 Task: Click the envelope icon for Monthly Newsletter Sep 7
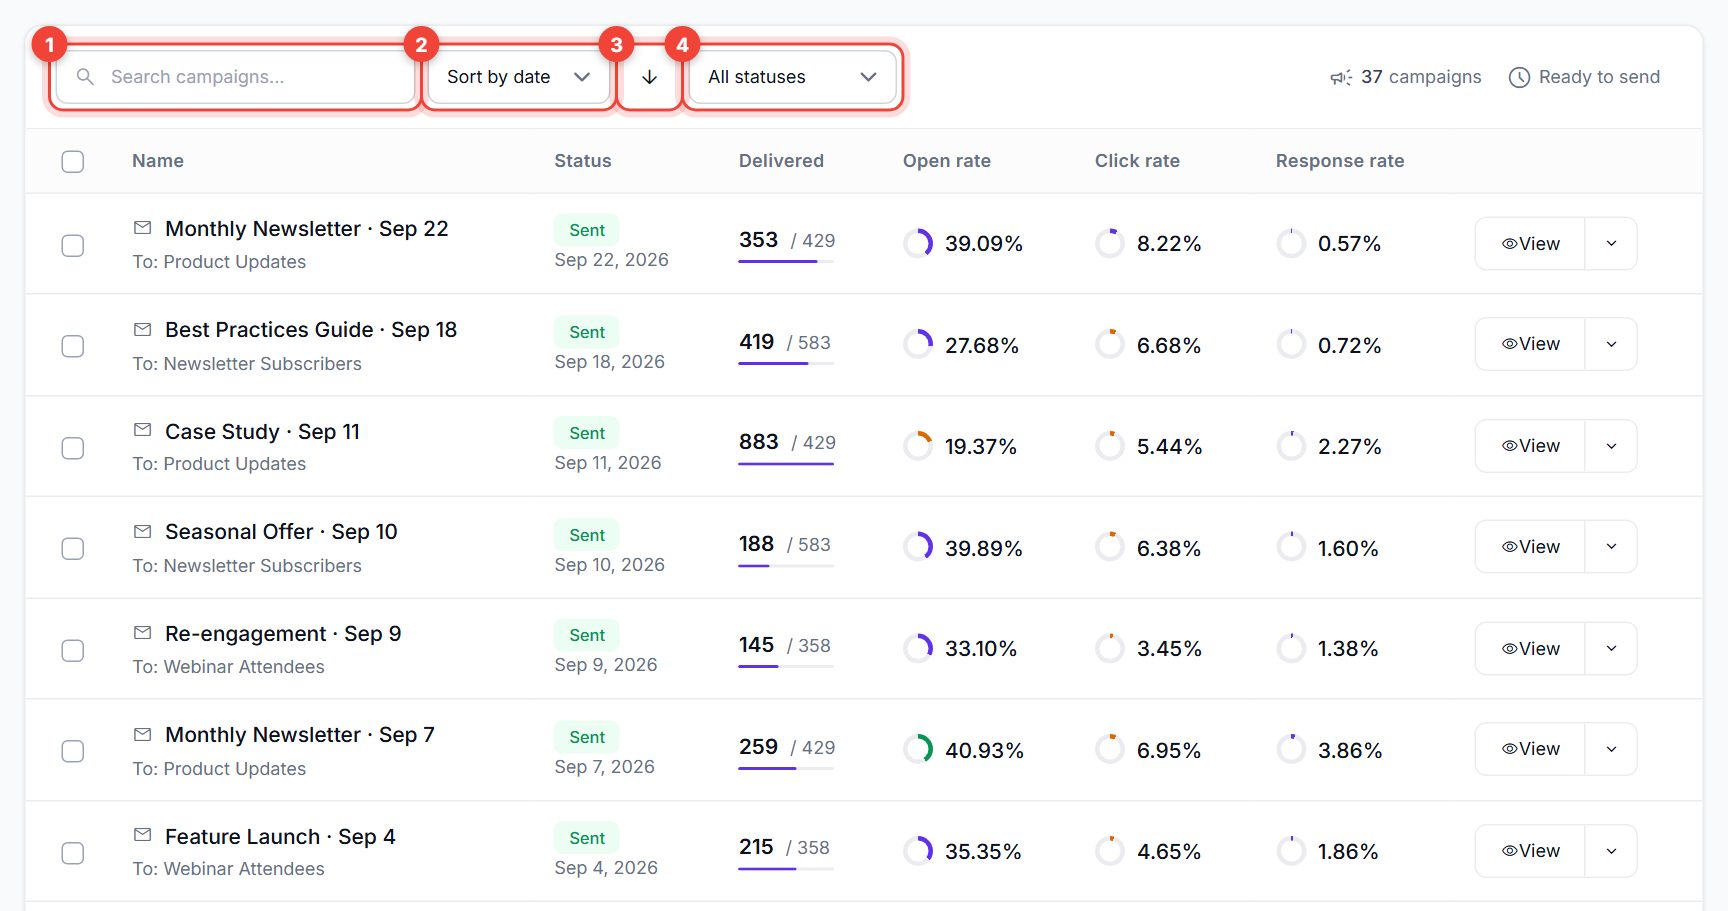pyautogui.click(x=143, y=734)
